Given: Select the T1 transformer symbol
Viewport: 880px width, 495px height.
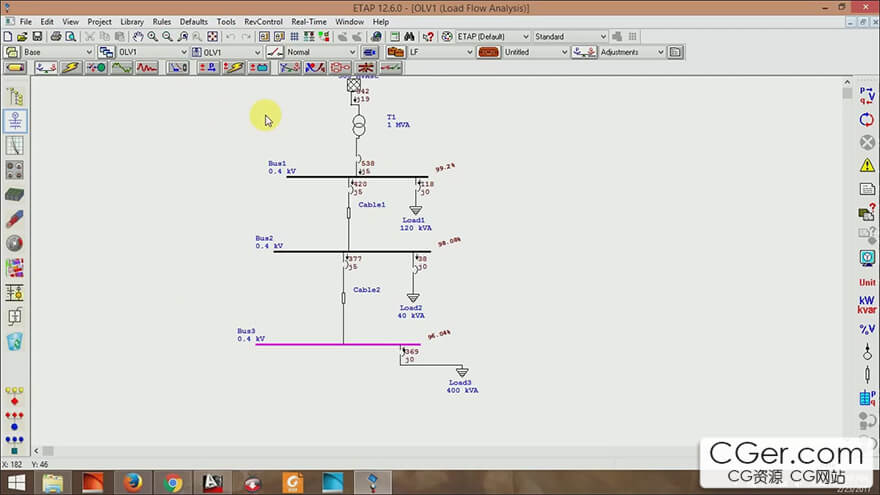Looking at the screenshot, I should (359, 126).
